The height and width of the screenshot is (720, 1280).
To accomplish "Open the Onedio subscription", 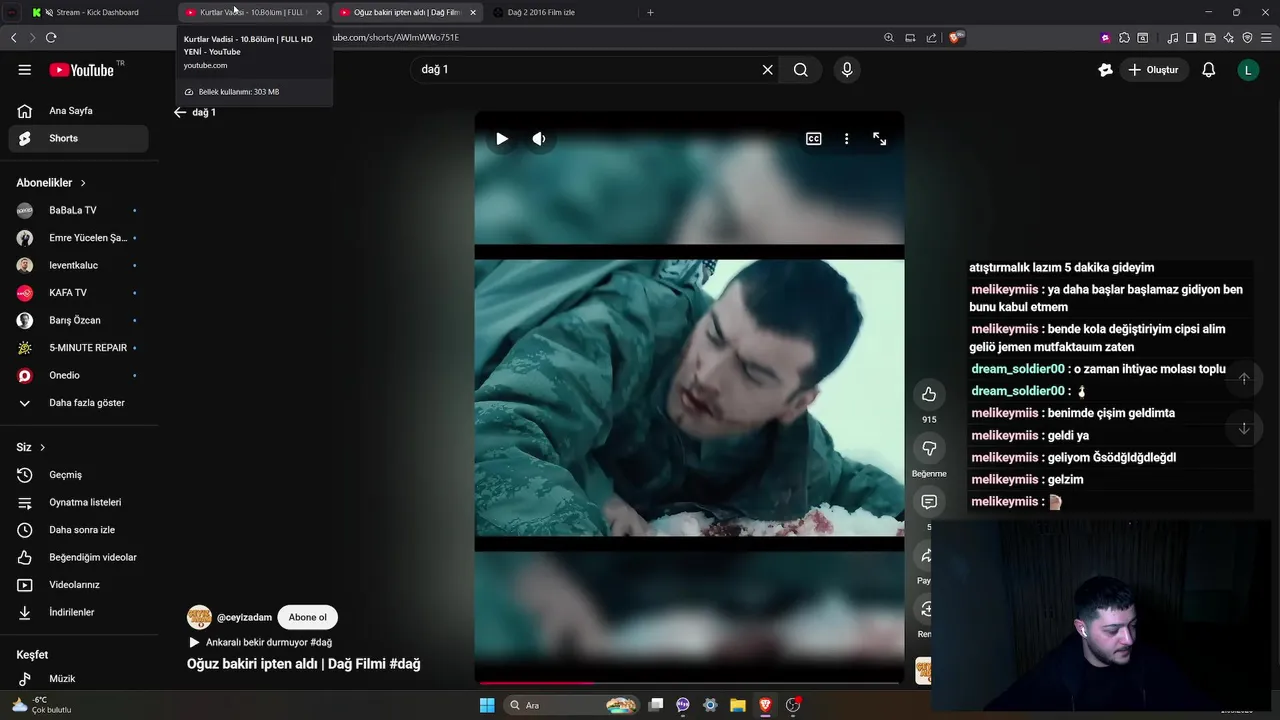I will 78,375.
